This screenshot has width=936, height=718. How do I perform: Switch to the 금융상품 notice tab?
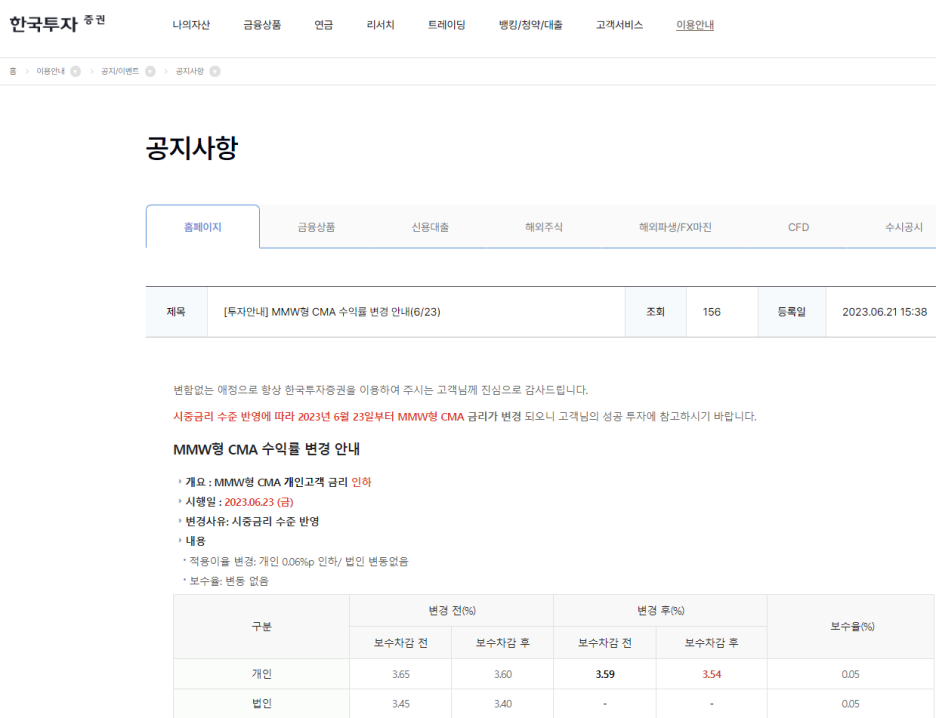pyautogui.click(x=316, y=227)
